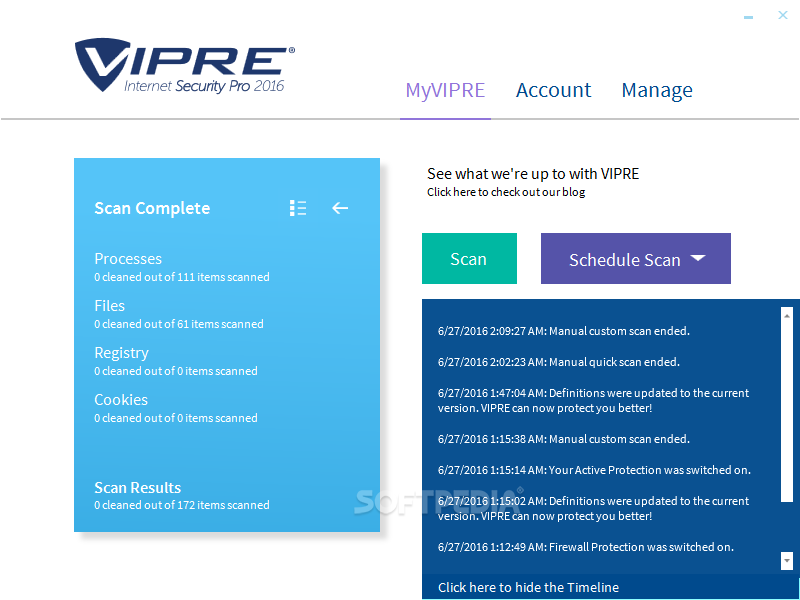Click the Scan Results summary heading
This screenshot has height=600, width=800.
[138, 487]
